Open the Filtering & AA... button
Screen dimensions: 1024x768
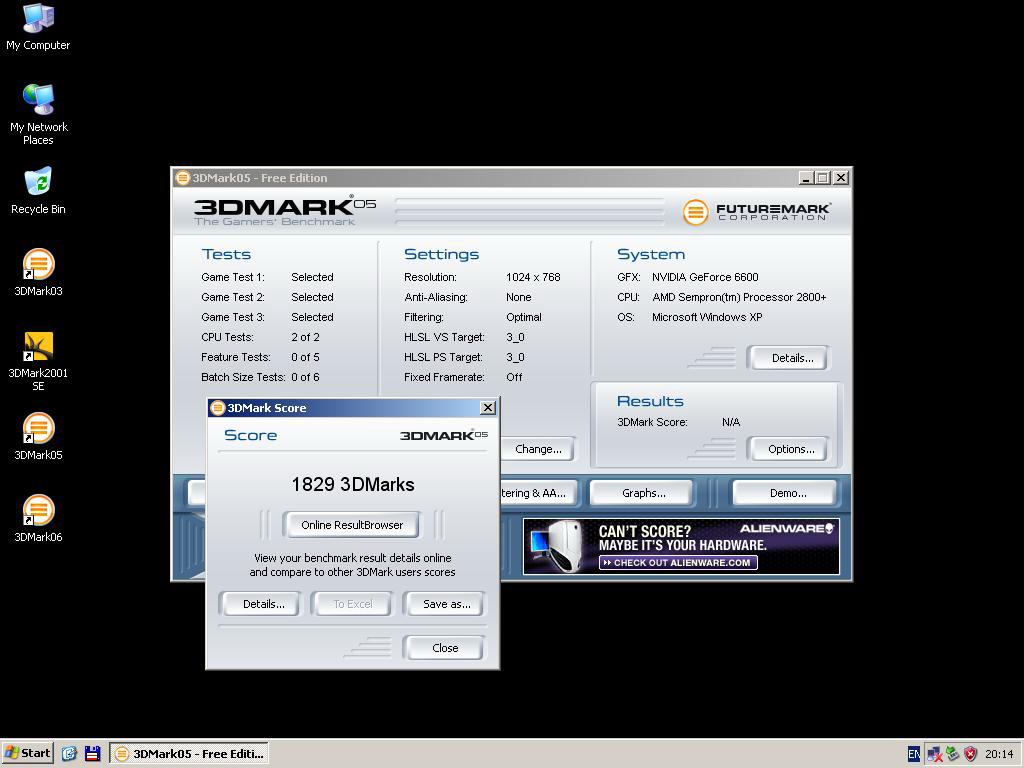point(539,493)
